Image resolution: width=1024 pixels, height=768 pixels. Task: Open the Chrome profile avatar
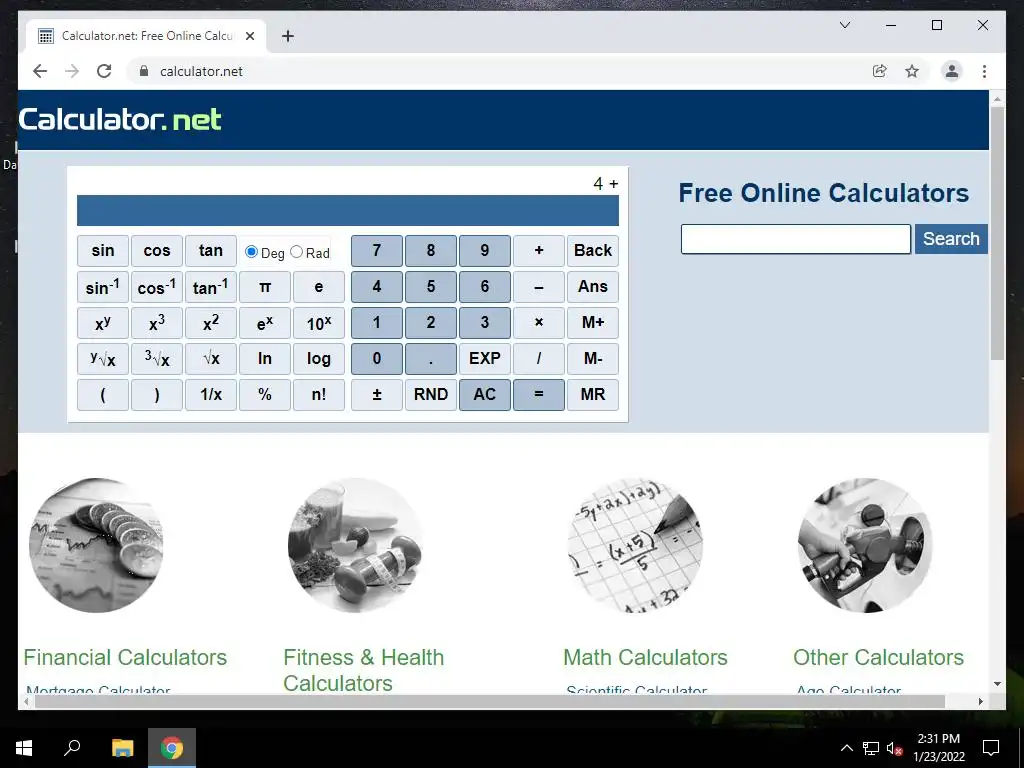tap(952, 71)
